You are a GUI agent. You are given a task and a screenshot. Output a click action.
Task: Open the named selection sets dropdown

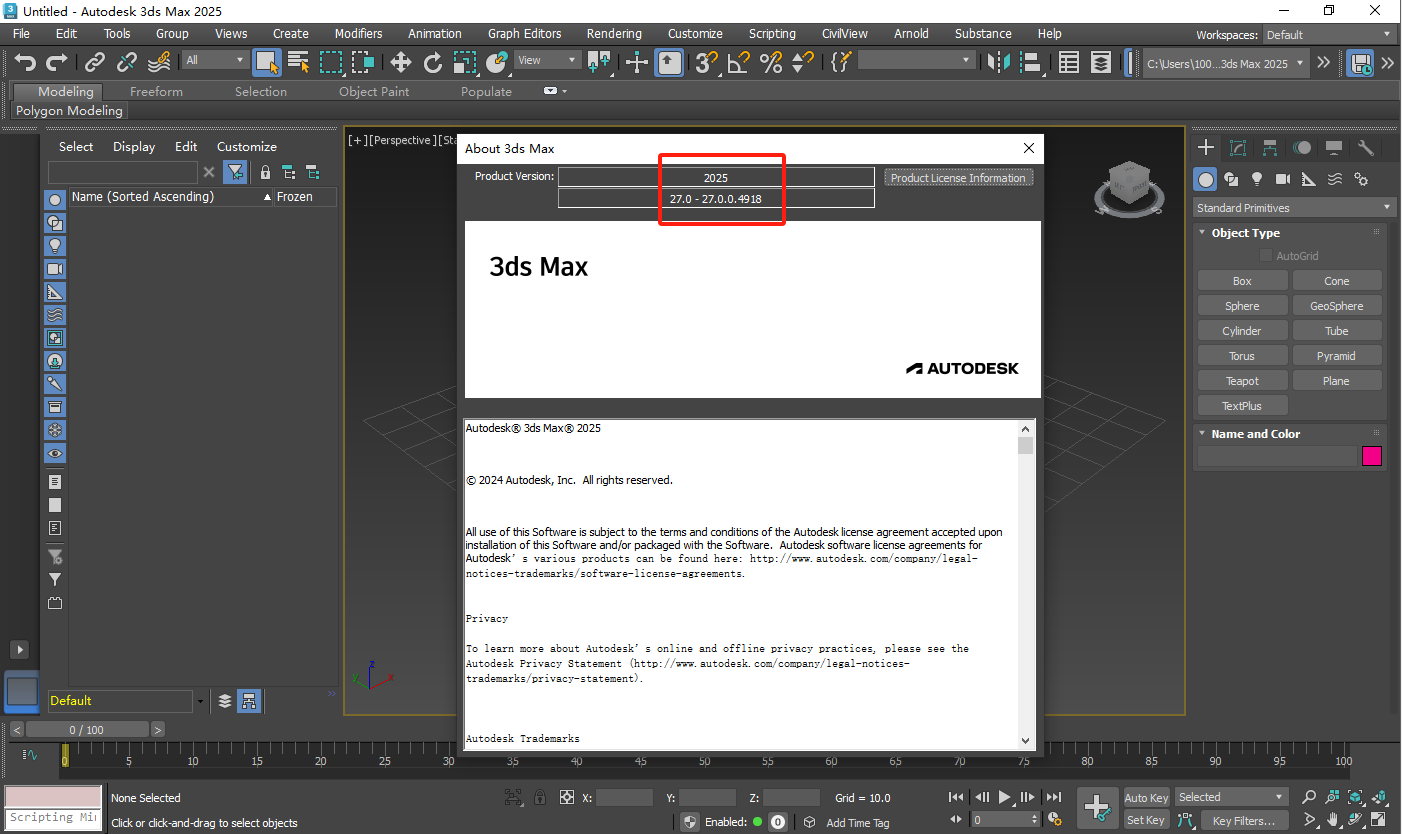click(x=916, y=60)
